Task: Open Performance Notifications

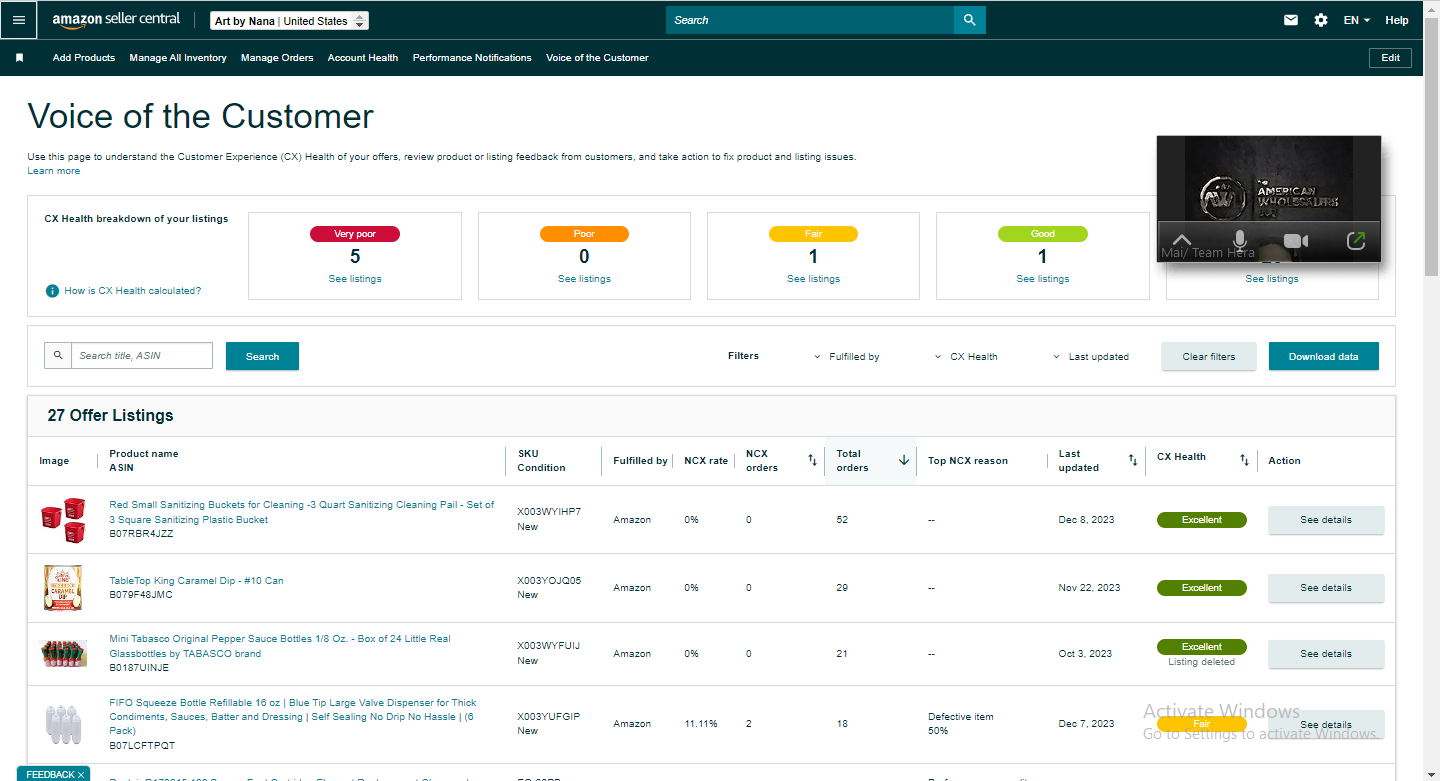Action: (472, 58)
